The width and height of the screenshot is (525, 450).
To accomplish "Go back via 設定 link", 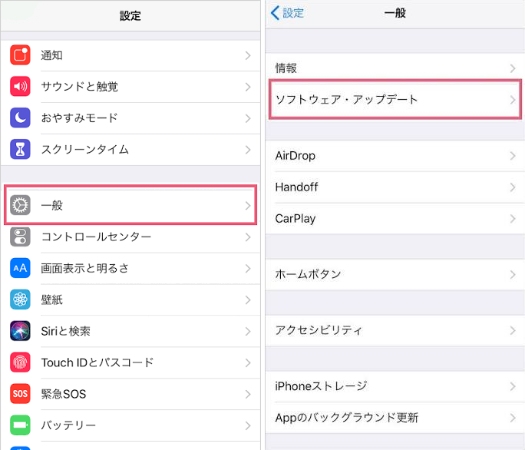I will (293, 13).
